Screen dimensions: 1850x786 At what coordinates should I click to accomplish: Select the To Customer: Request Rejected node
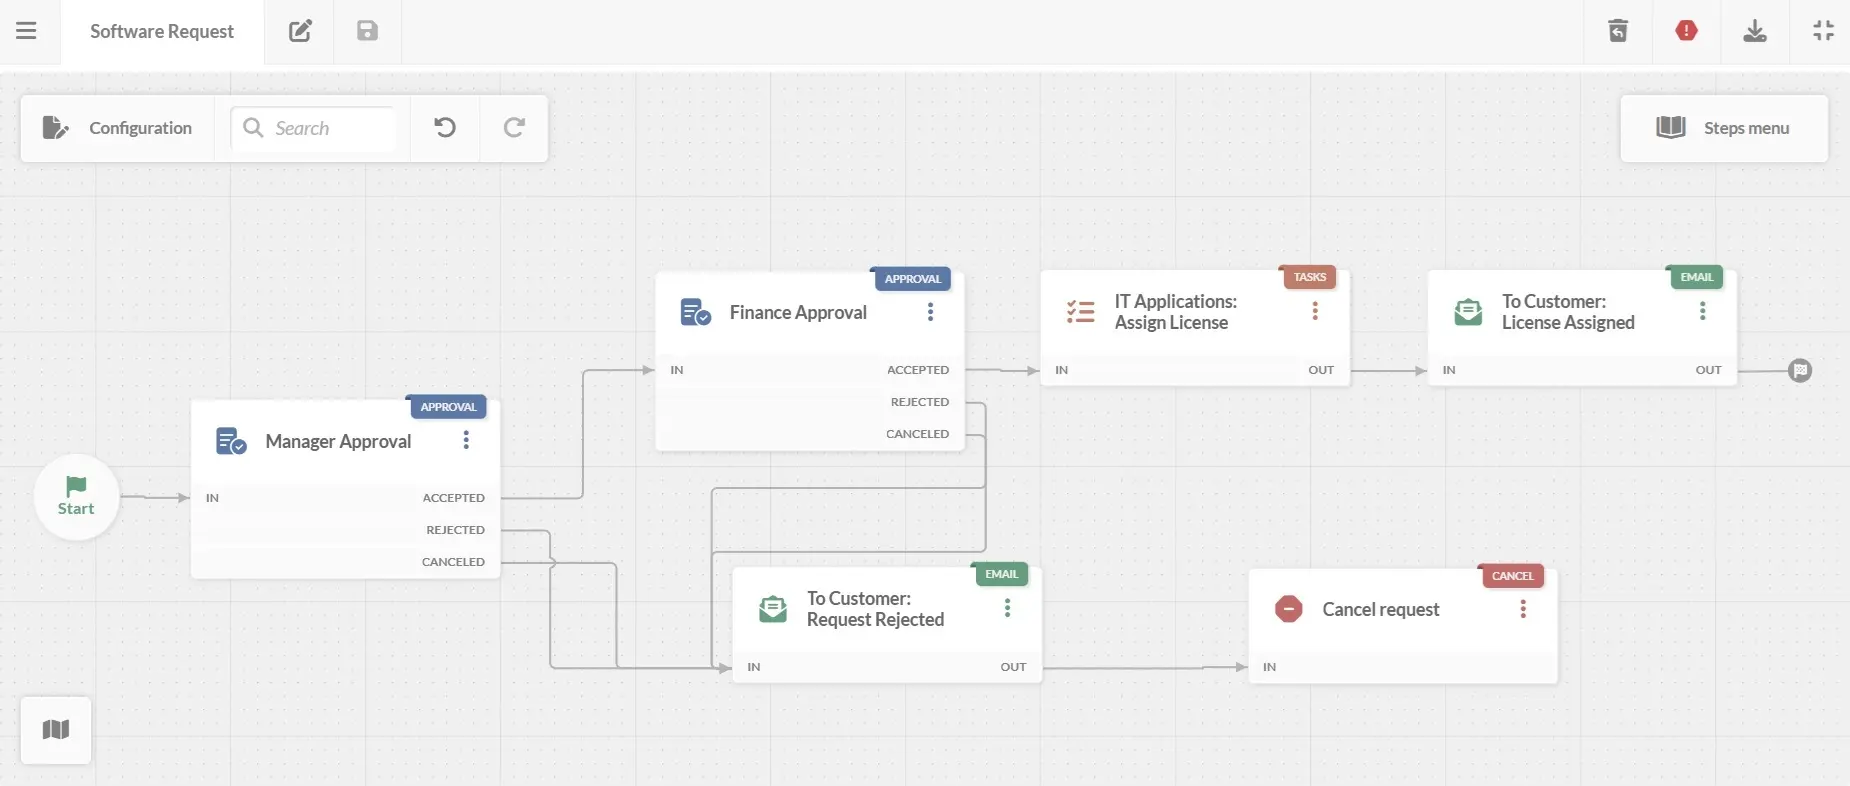click(875, 609)
